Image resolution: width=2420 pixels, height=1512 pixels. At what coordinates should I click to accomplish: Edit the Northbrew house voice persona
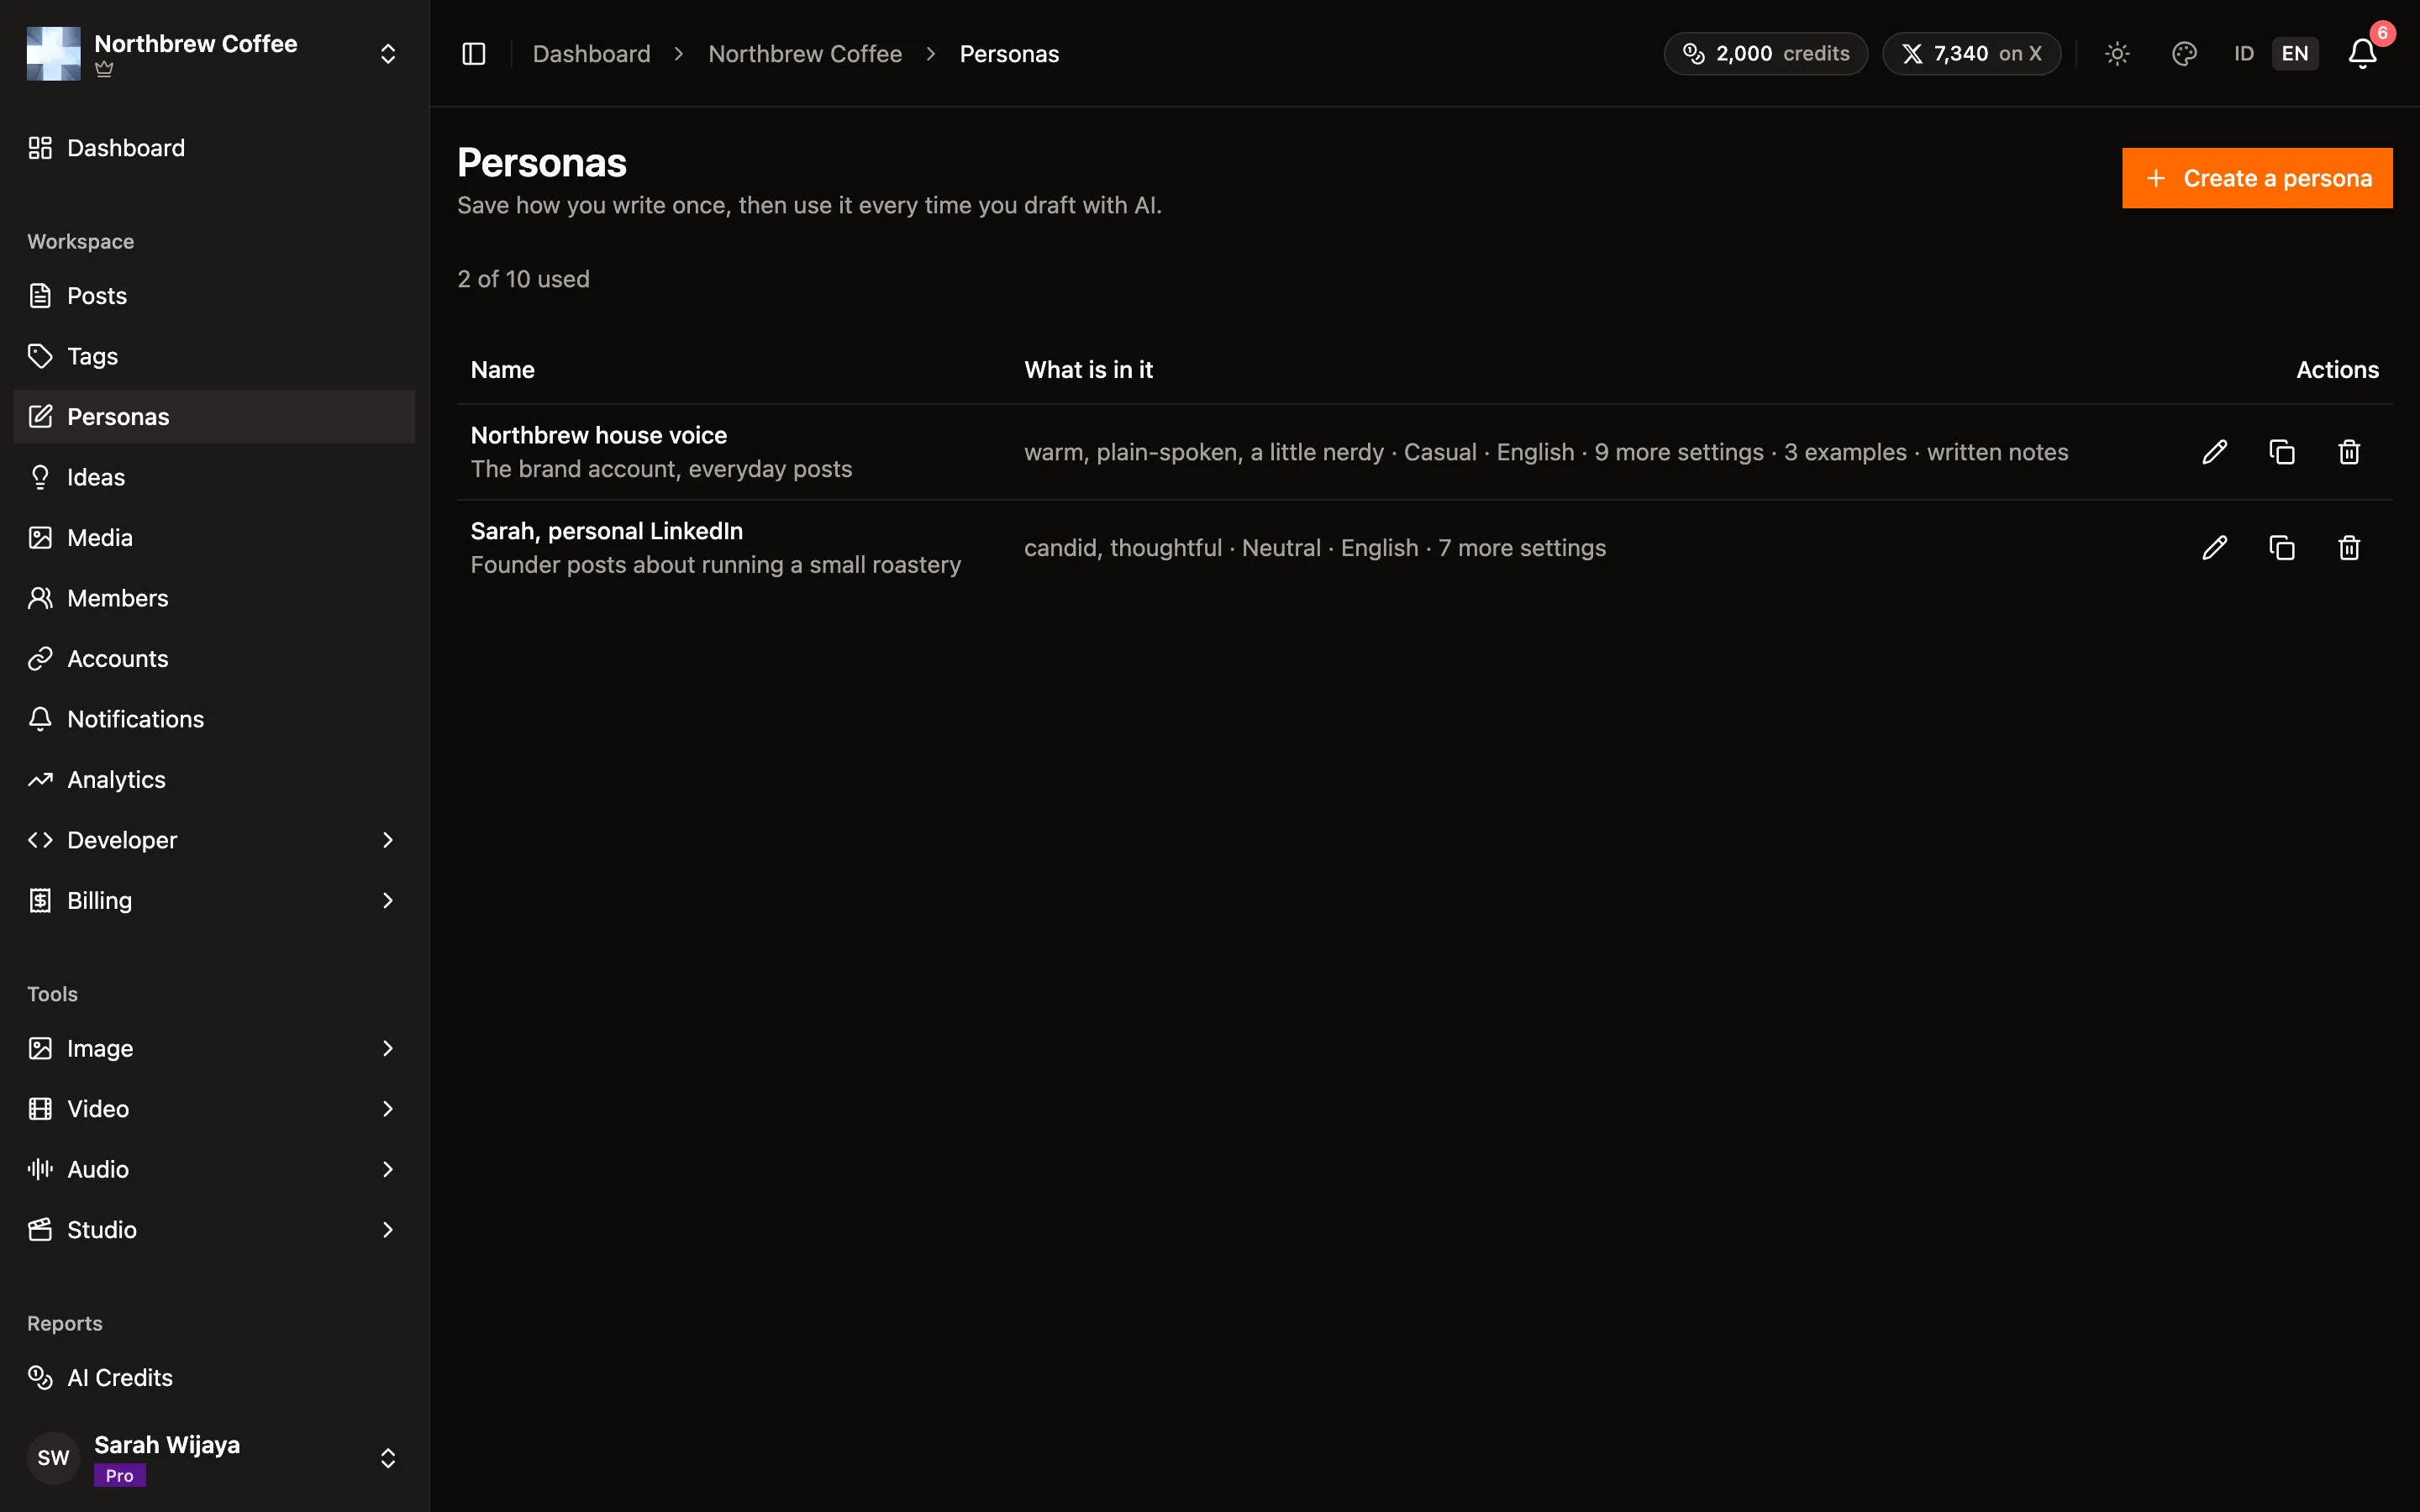(2214, 452)
